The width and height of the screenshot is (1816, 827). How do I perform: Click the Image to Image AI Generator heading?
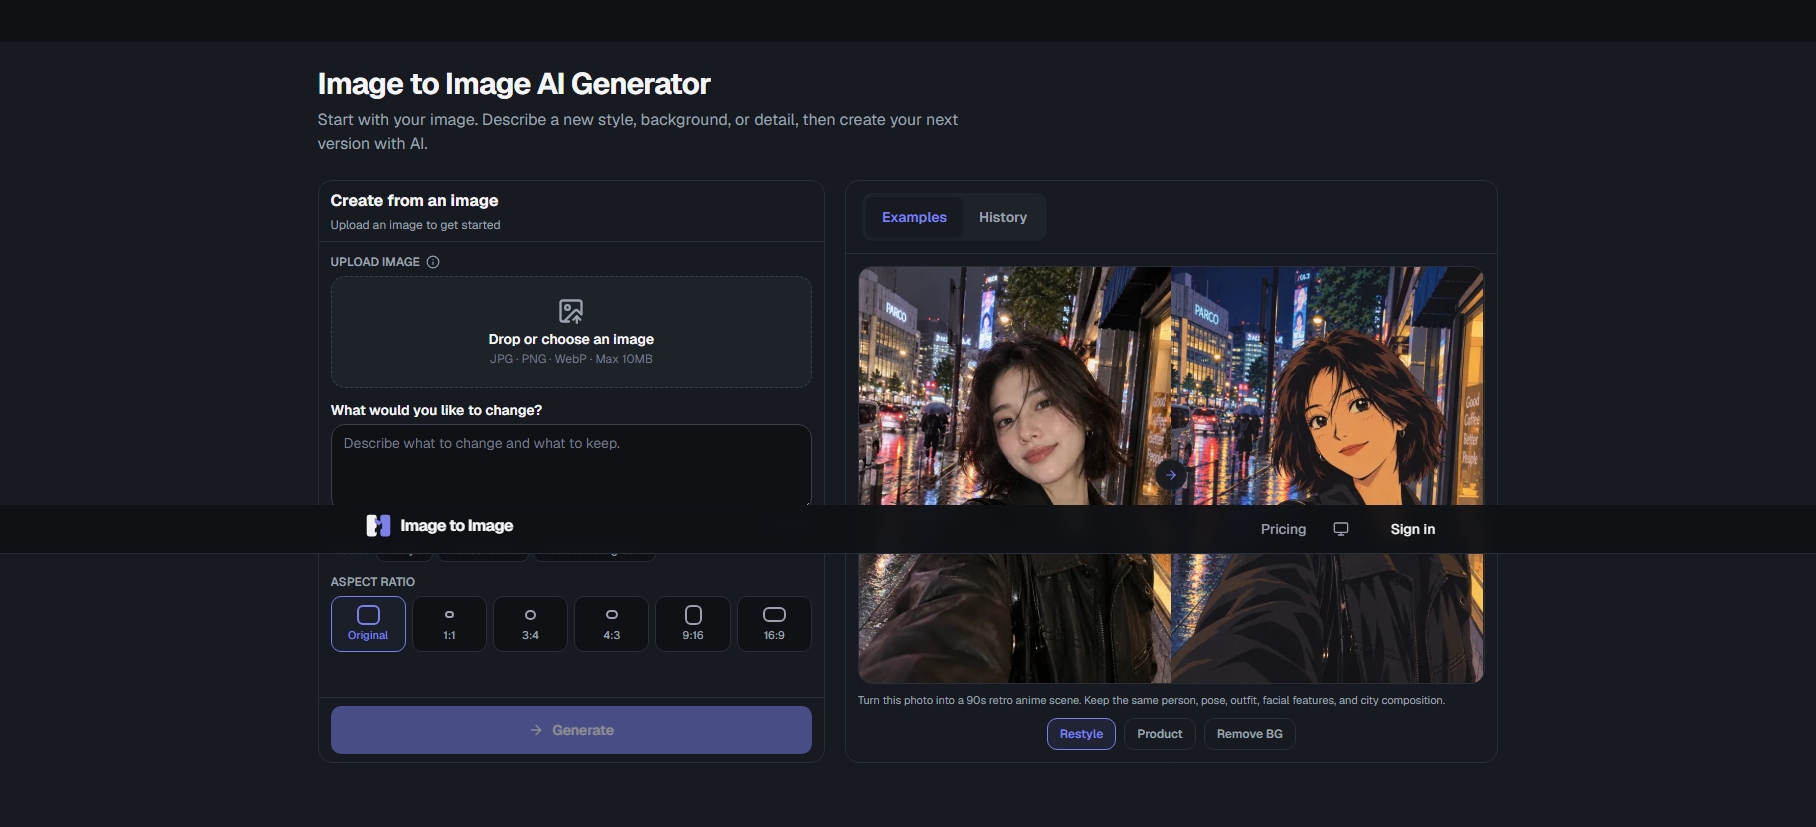[514, 84]
